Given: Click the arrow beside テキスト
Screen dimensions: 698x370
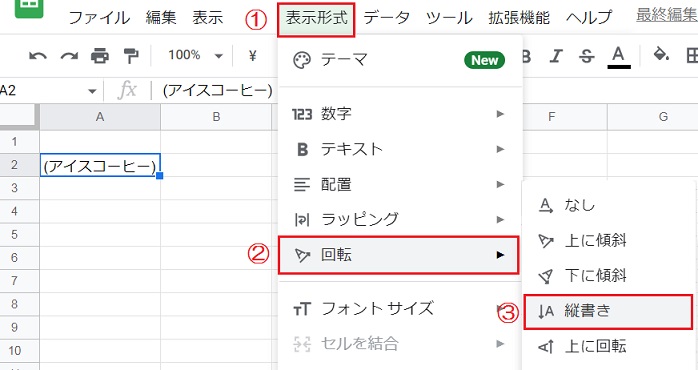Looking at the screenshot, I should point(500,149).
